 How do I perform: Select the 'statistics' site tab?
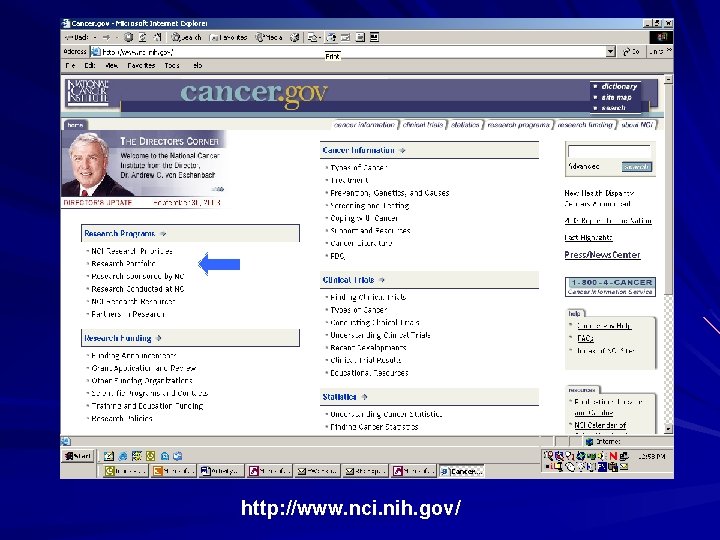(465, 125)
